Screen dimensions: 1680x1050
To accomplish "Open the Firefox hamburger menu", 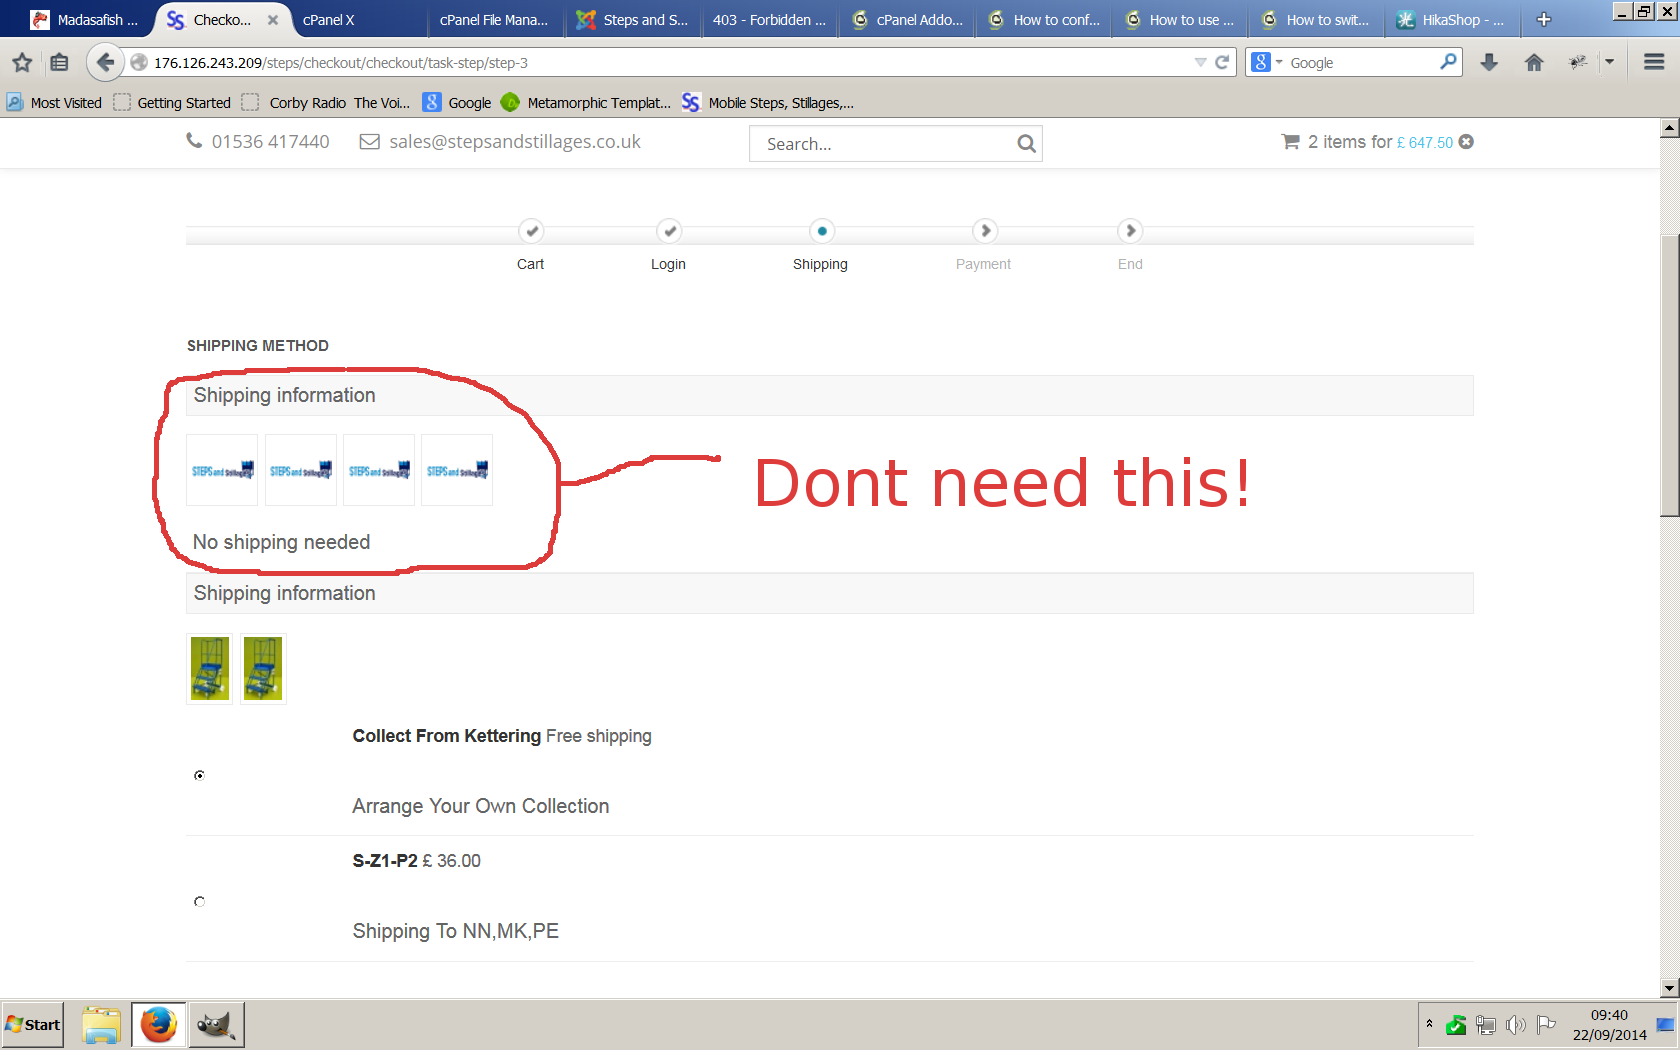I will (x=1654, y=63).
